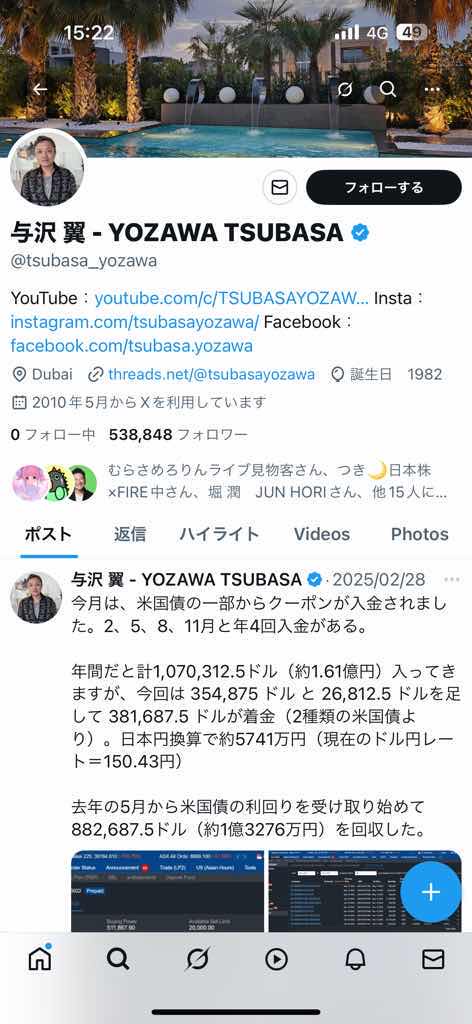
Task: Tap the back arrow icon
Action: coord(40,89)
